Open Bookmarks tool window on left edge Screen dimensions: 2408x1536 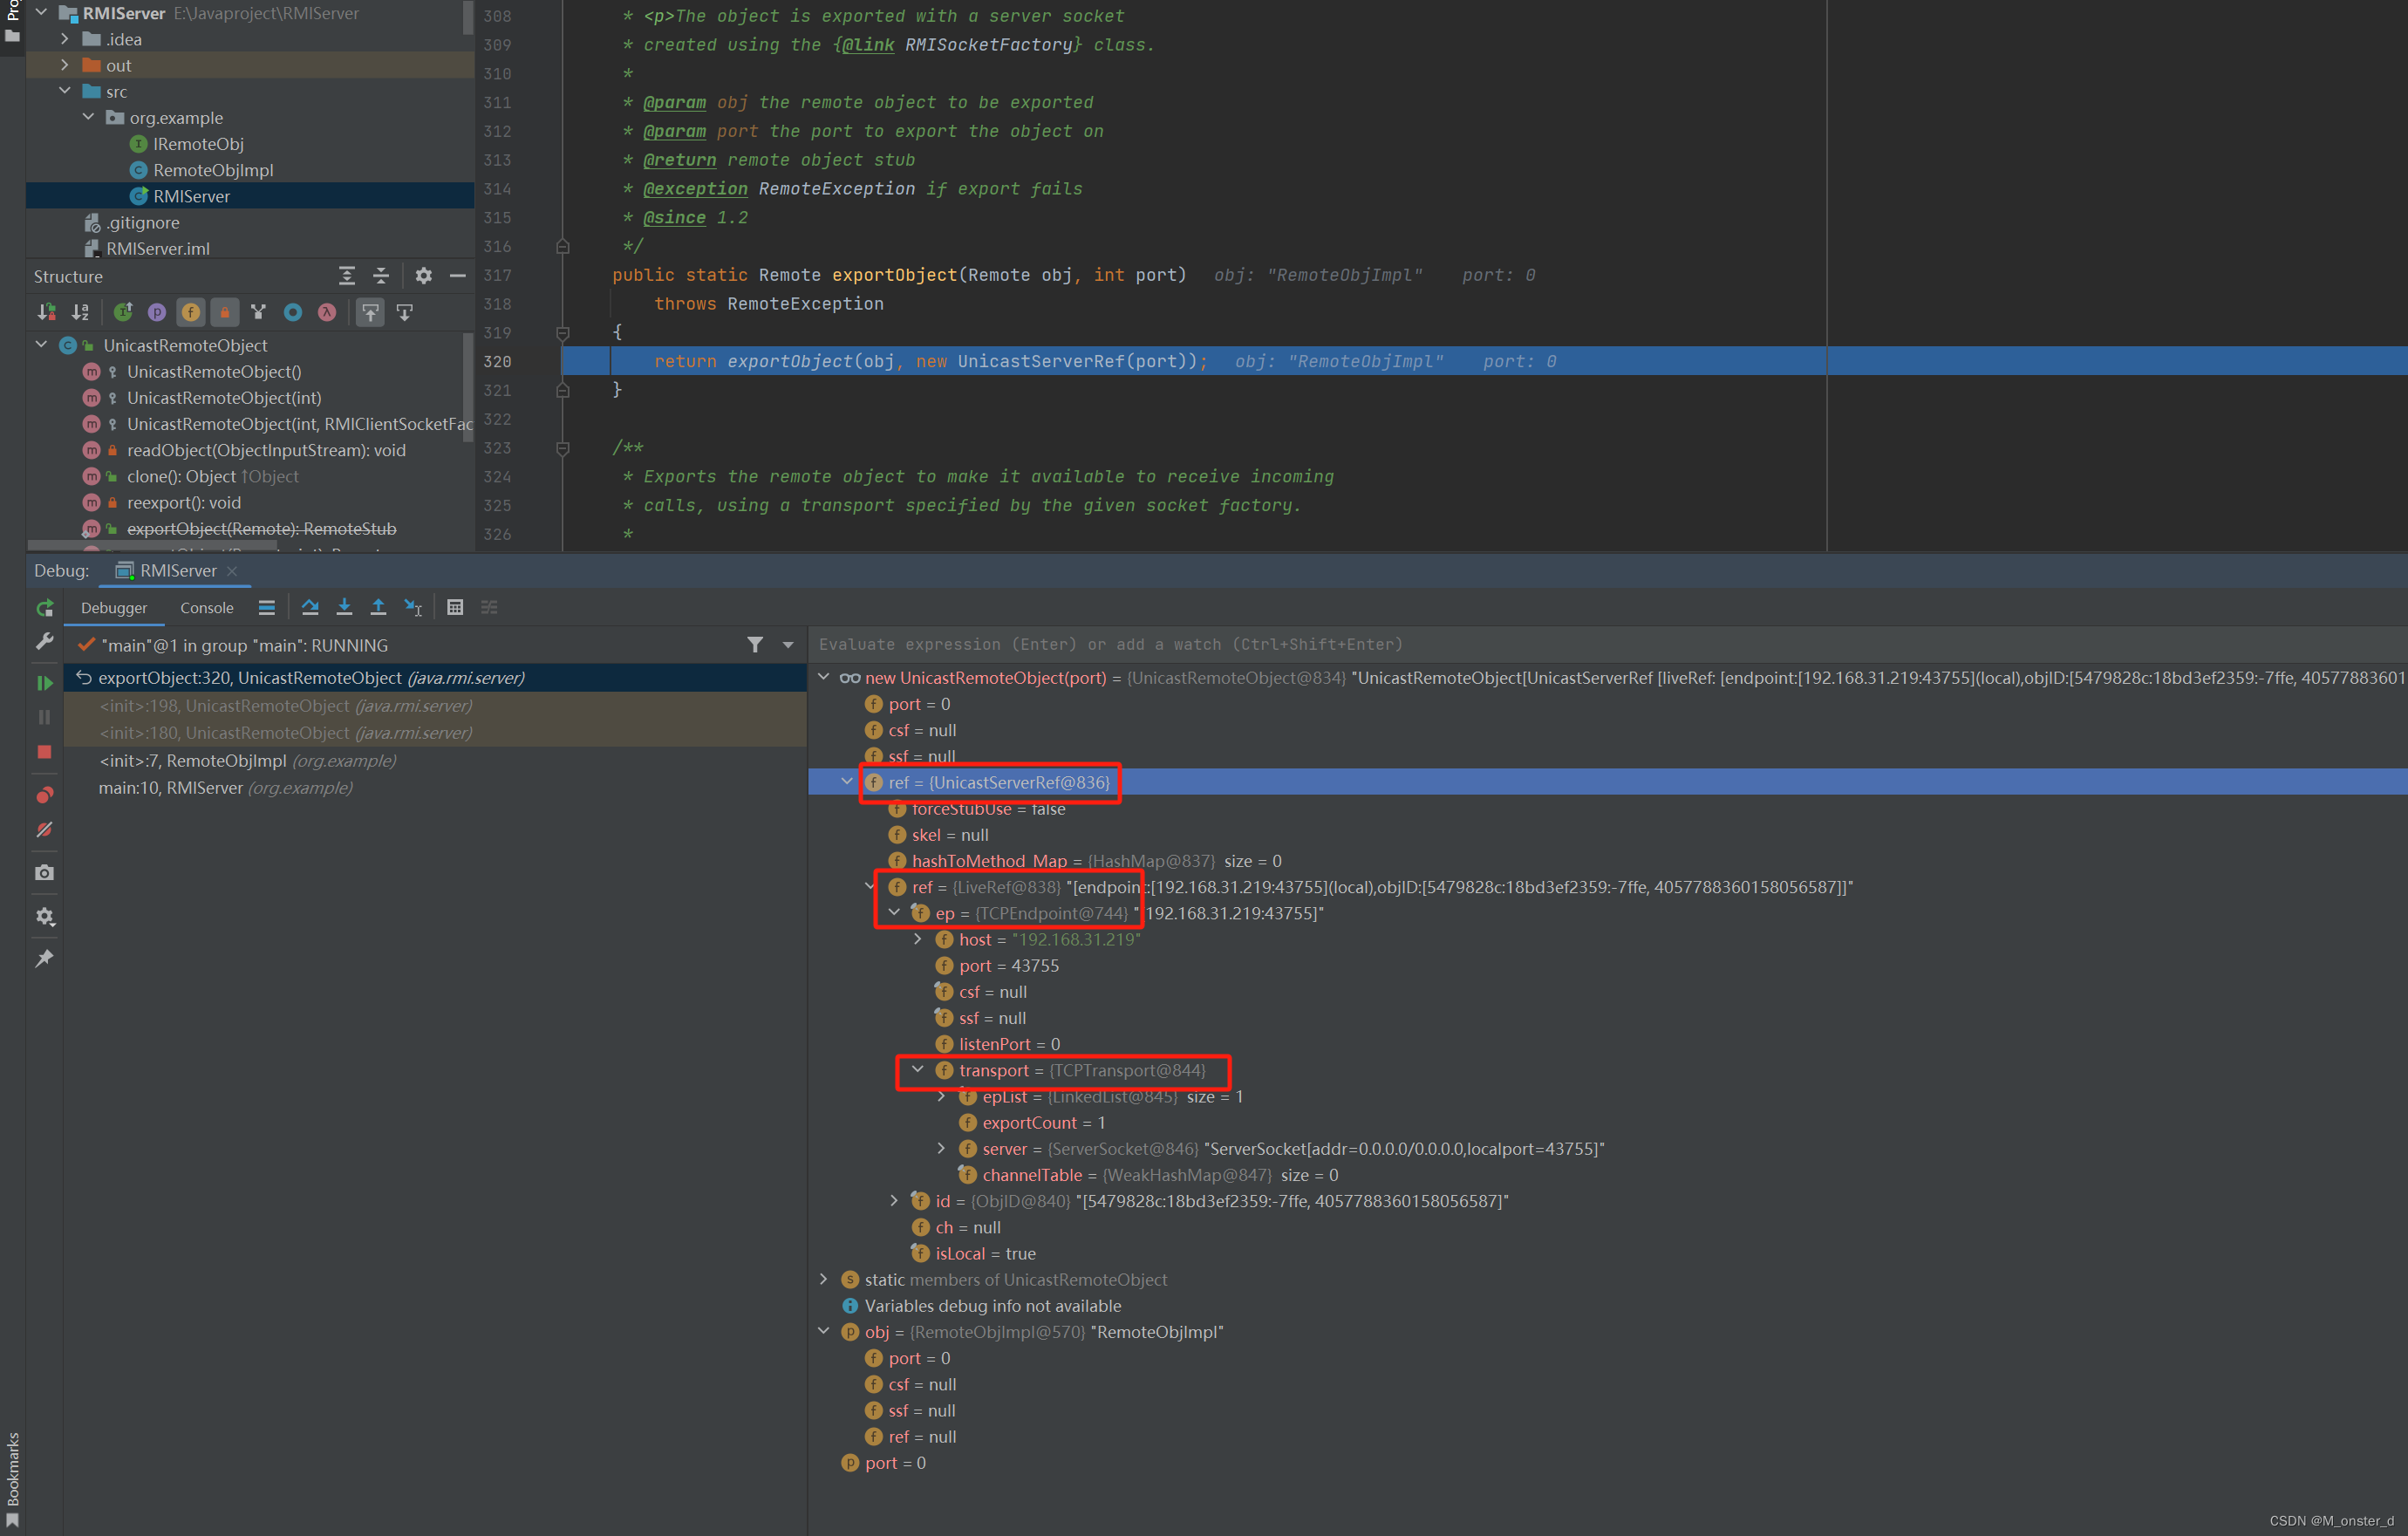tap(13, 1478)
